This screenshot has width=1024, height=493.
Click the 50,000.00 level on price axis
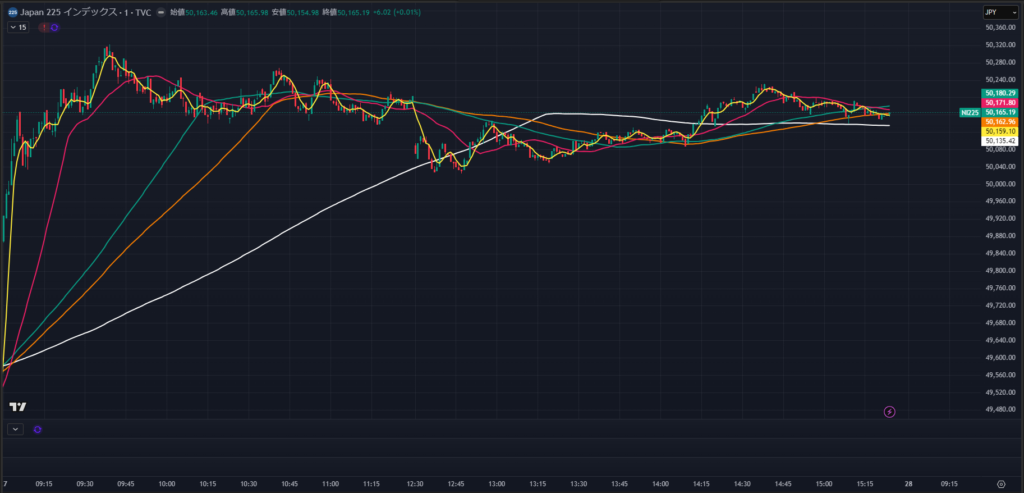point(1001,184)
